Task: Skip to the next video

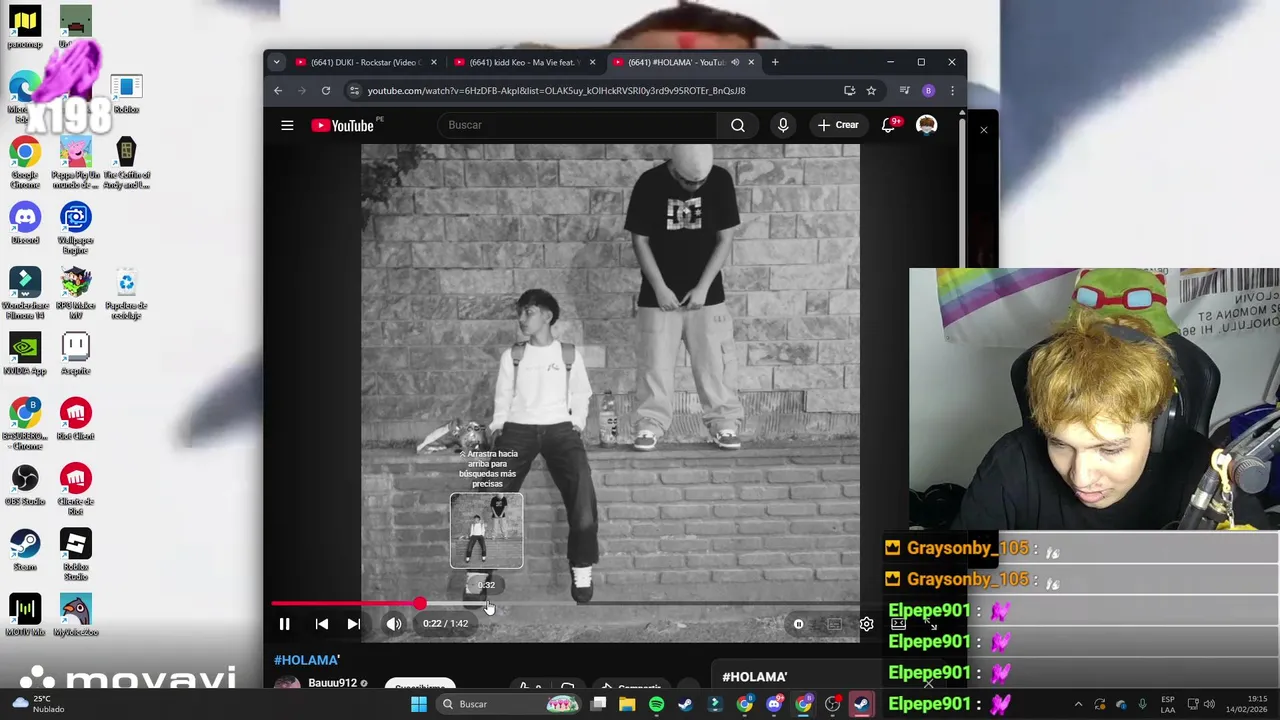Action: pos(353,624)
